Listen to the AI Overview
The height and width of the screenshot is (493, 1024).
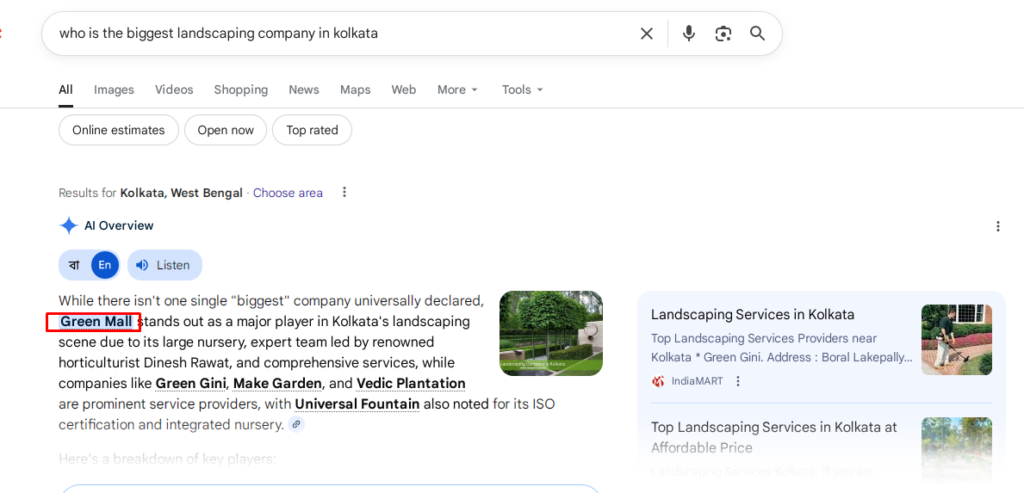point(165,264)
